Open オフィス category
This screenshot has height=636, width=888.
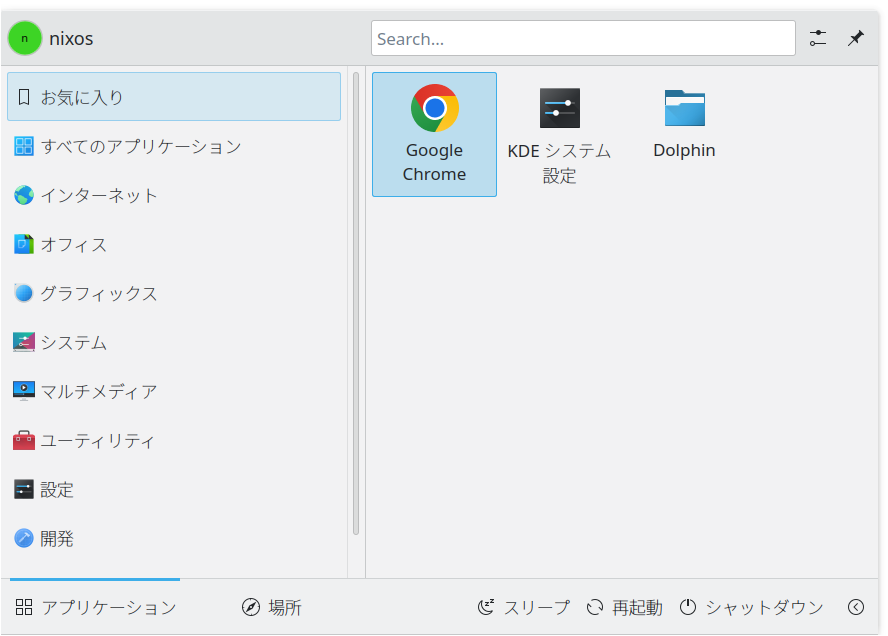click(x=174, y=245)
